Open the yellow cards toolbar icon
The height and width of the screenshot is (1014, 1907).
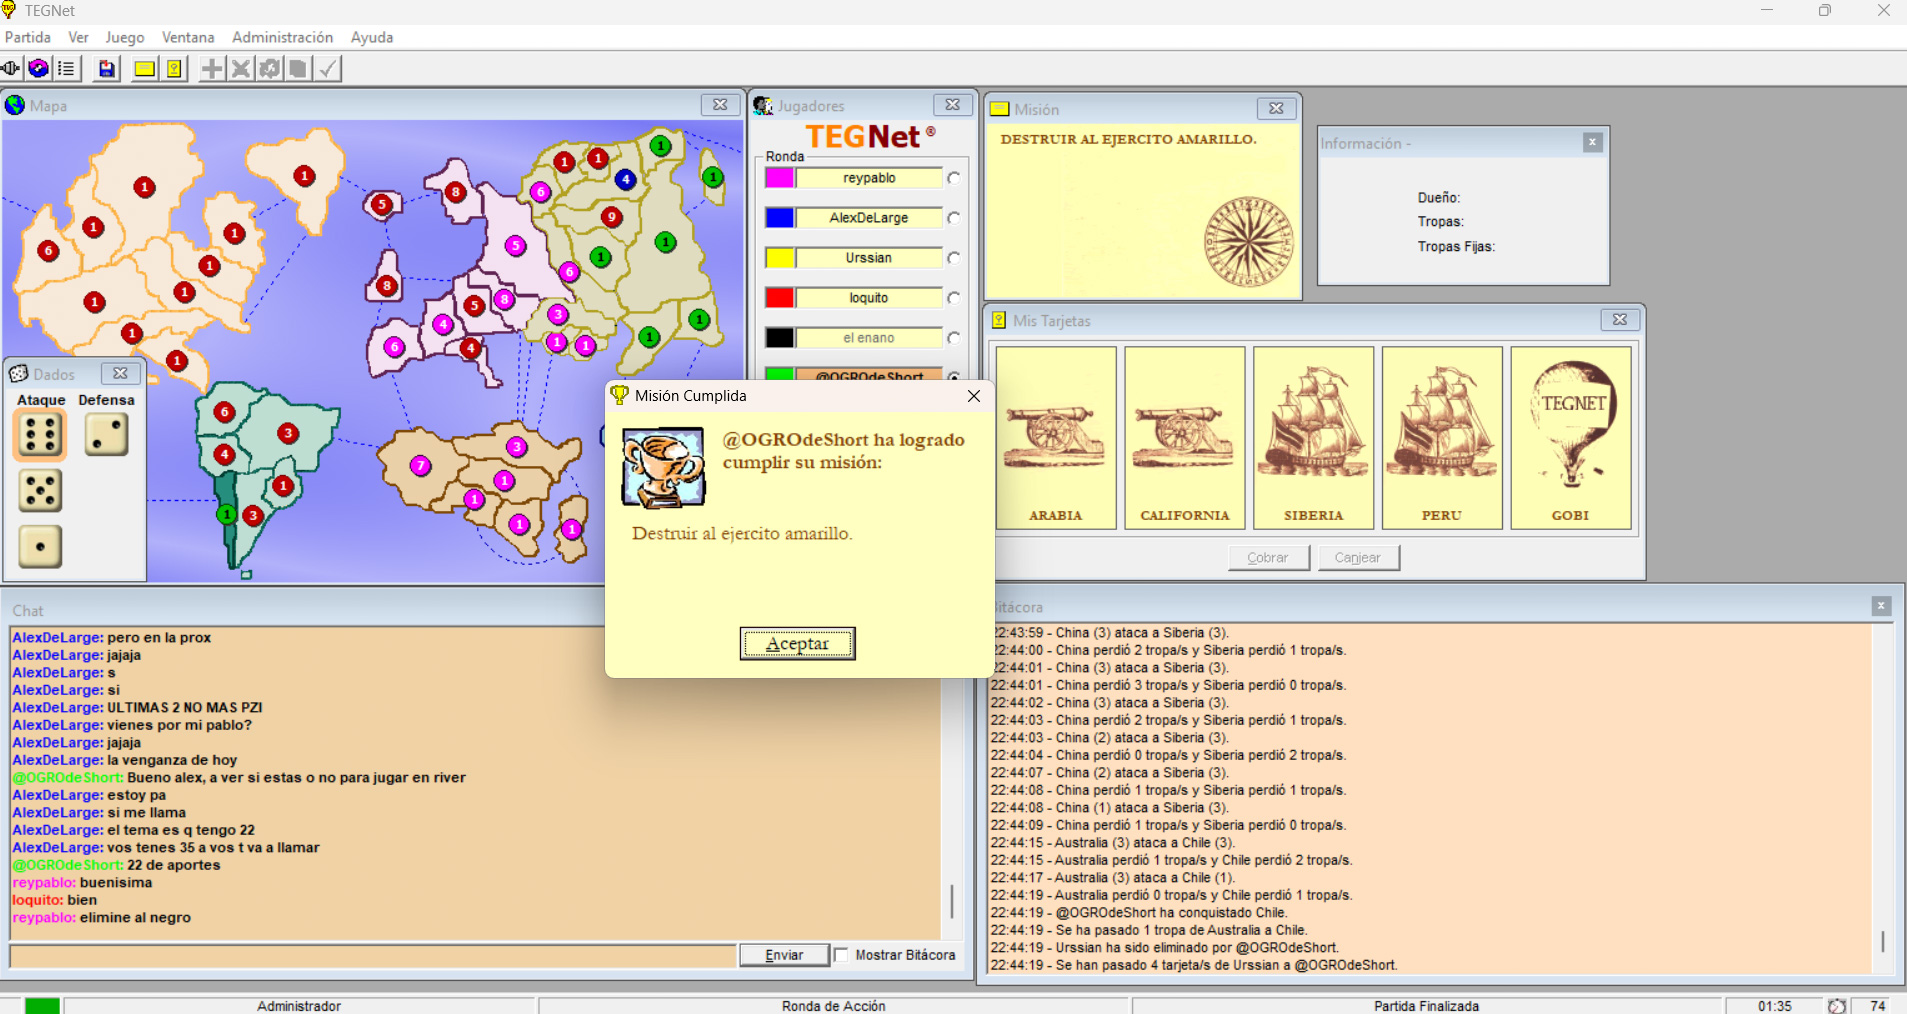click(x=174, y=69)
